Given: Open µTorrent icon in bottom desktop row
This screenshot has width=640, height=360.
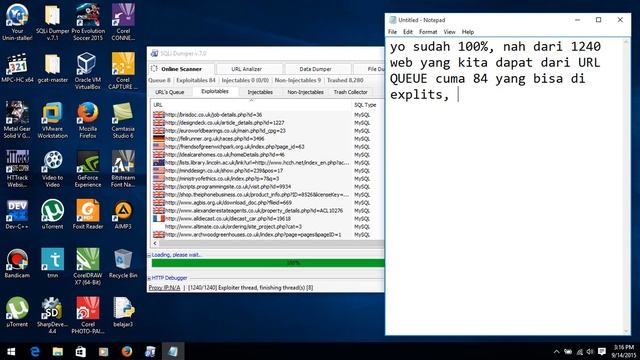Looking at the screenshot, I should coord(17,312).
